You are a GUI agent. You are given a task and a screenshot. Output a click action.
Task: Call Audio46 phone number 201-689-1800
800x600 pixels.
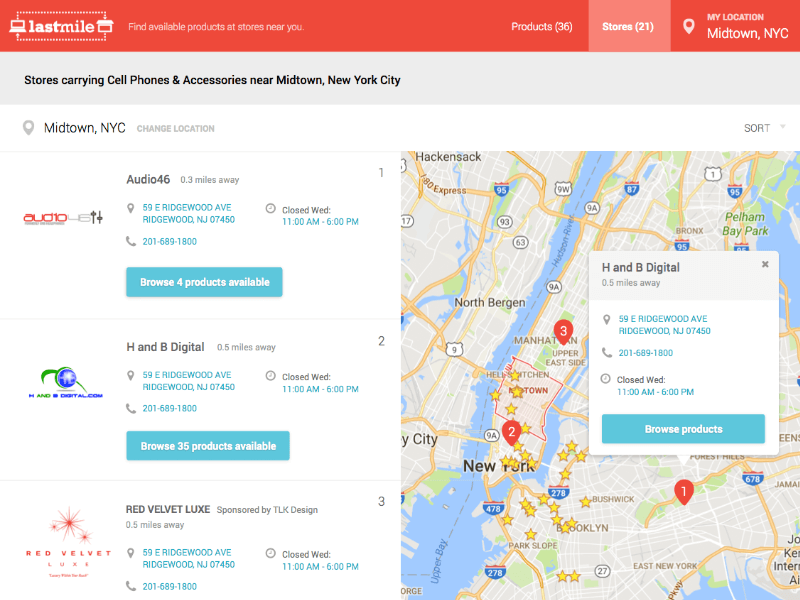[x=169, y=242]
